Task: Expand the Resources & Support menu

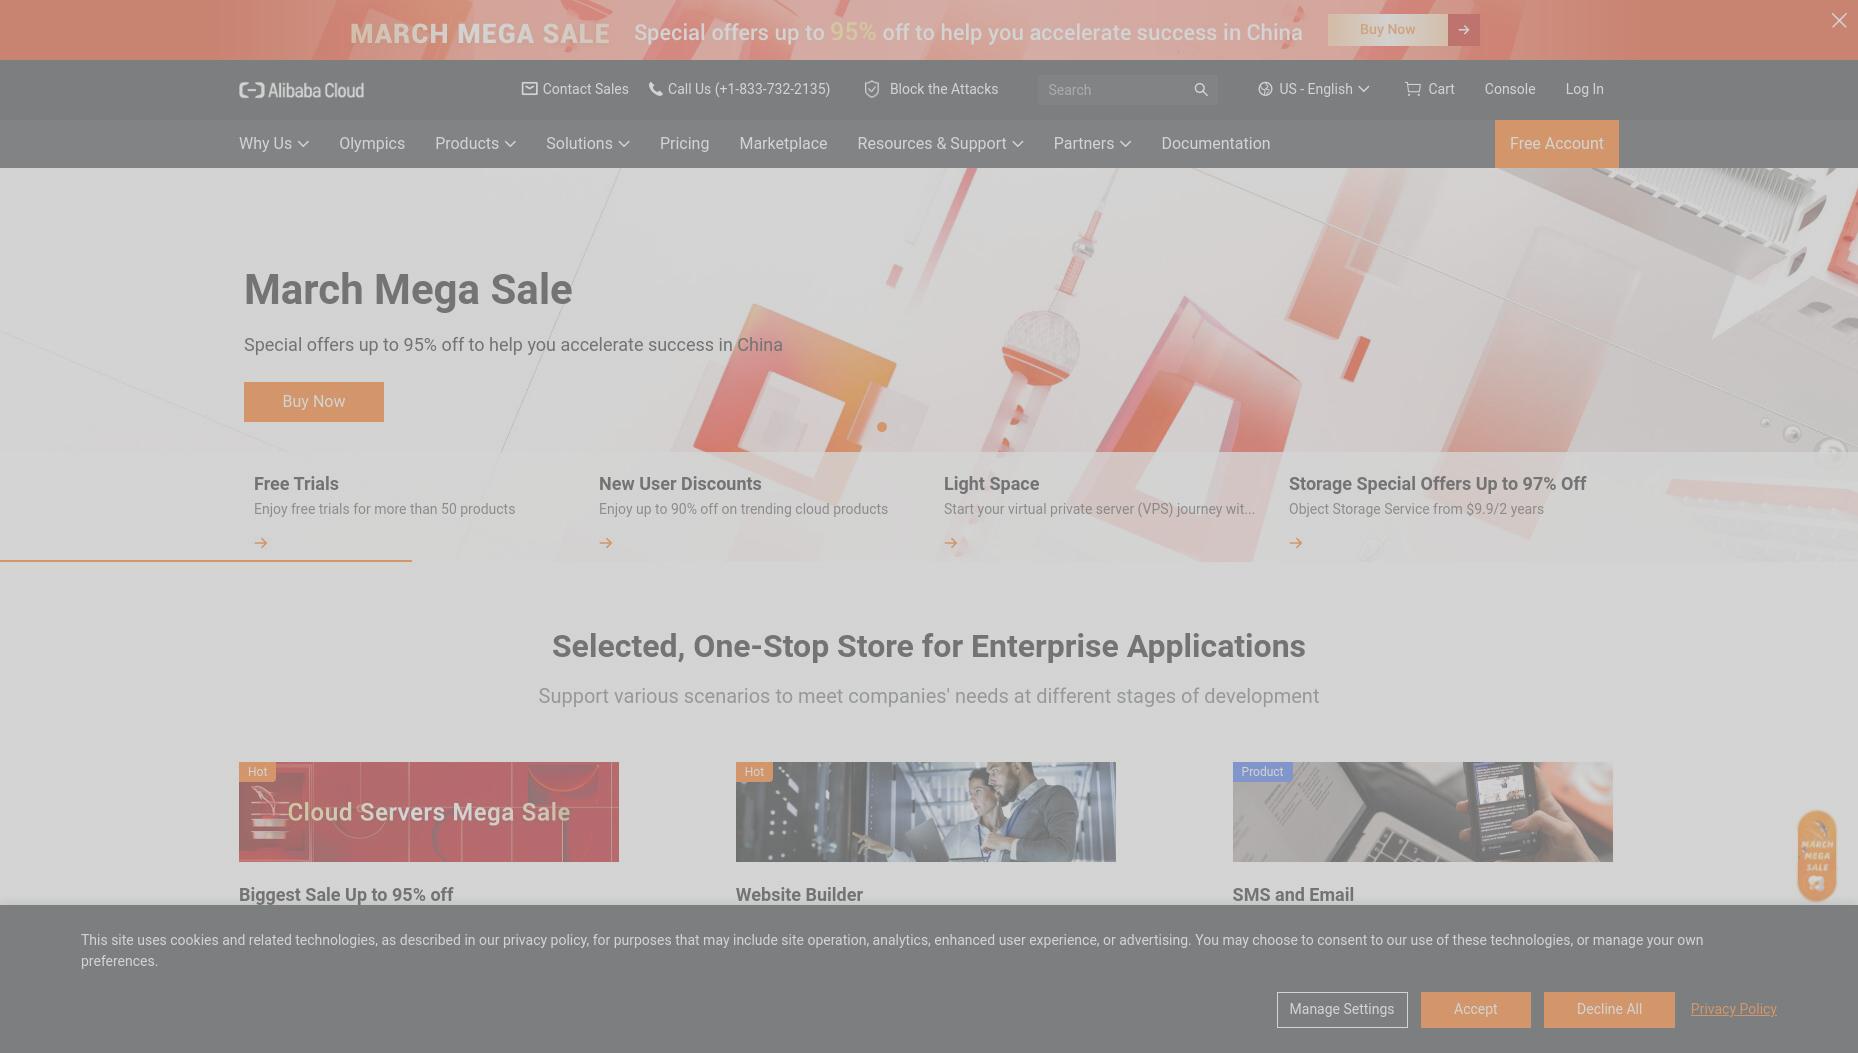Action: pyautogui.click(x=940, y=144)
